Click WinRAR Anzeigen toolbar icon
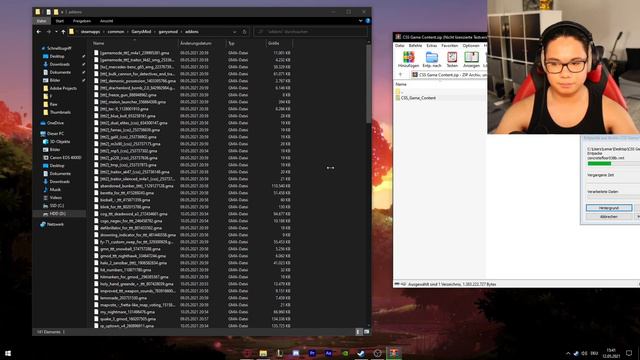 [x=471, y=60]
